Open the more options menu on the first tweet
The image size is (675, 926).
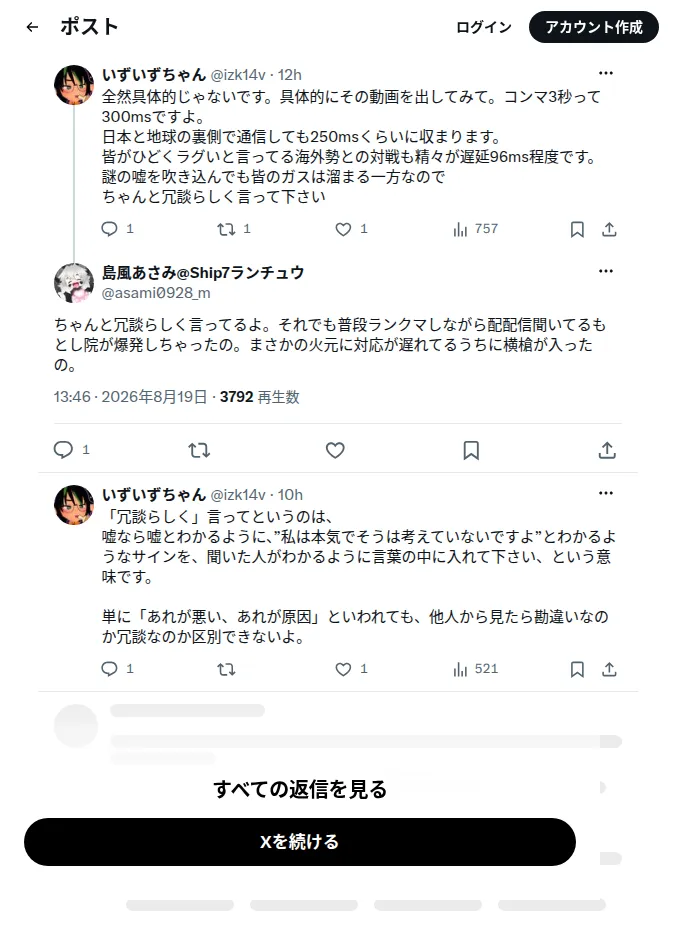[606, 73]
